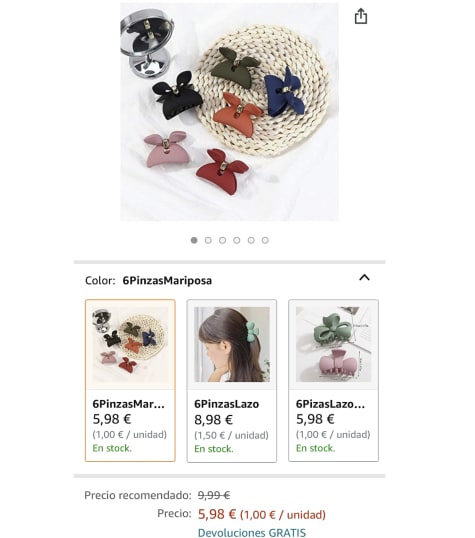Go to third image carousel dot

click(x=222, y=240)
